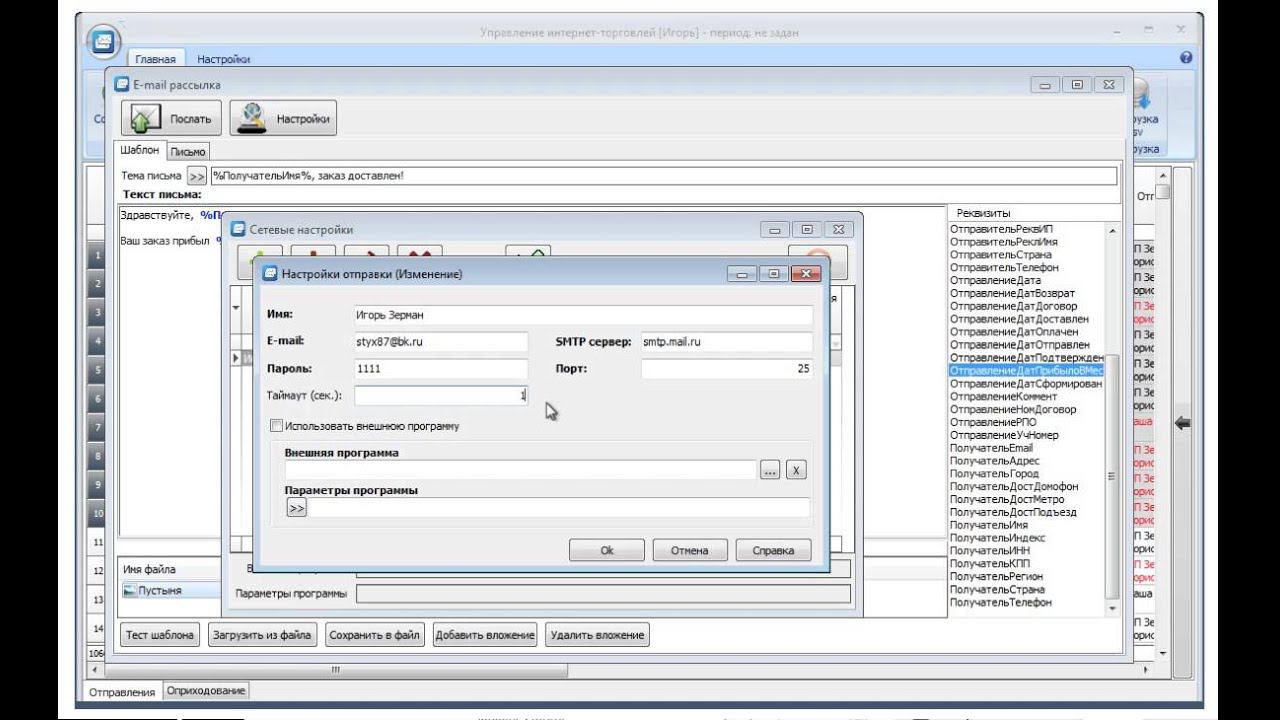Screen dimensions: 1280x720
Task: Open the Настройки ribbon tab
Action: (223, 59)
